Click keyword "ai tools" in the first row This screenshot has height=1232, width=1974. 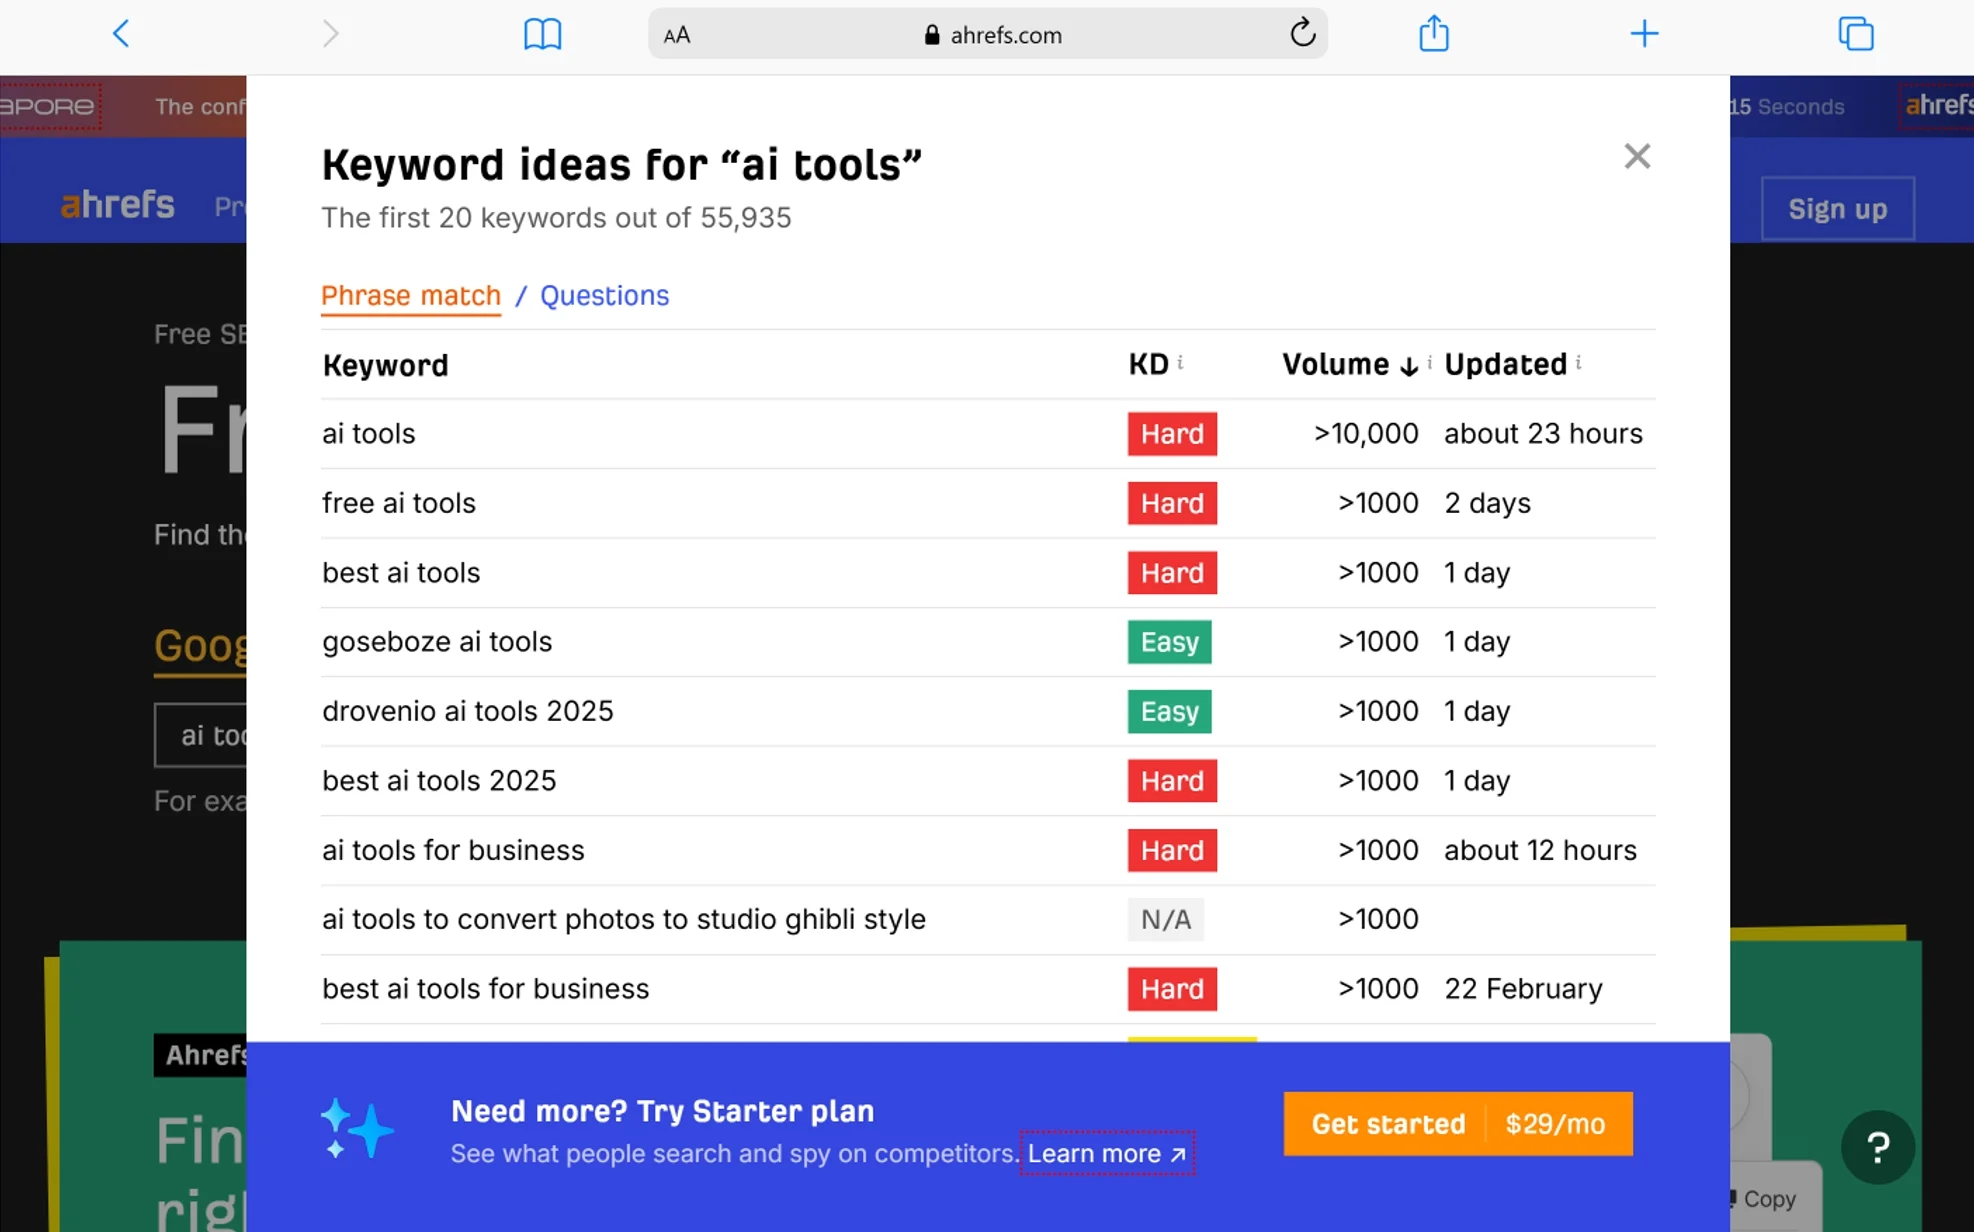point(368,434)
